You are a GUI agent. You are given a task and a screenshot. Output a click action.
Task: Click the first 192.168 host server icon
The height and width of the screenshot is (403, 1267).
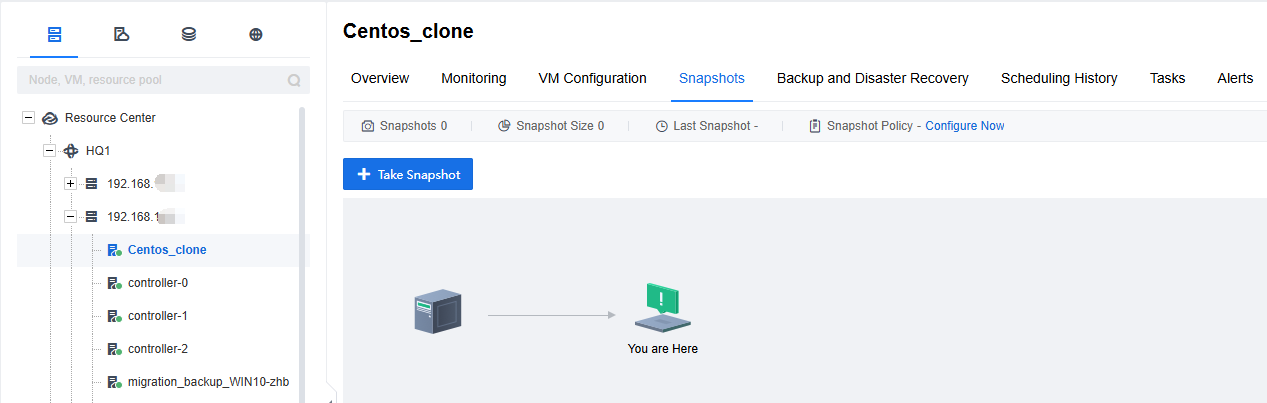[92, 184]
